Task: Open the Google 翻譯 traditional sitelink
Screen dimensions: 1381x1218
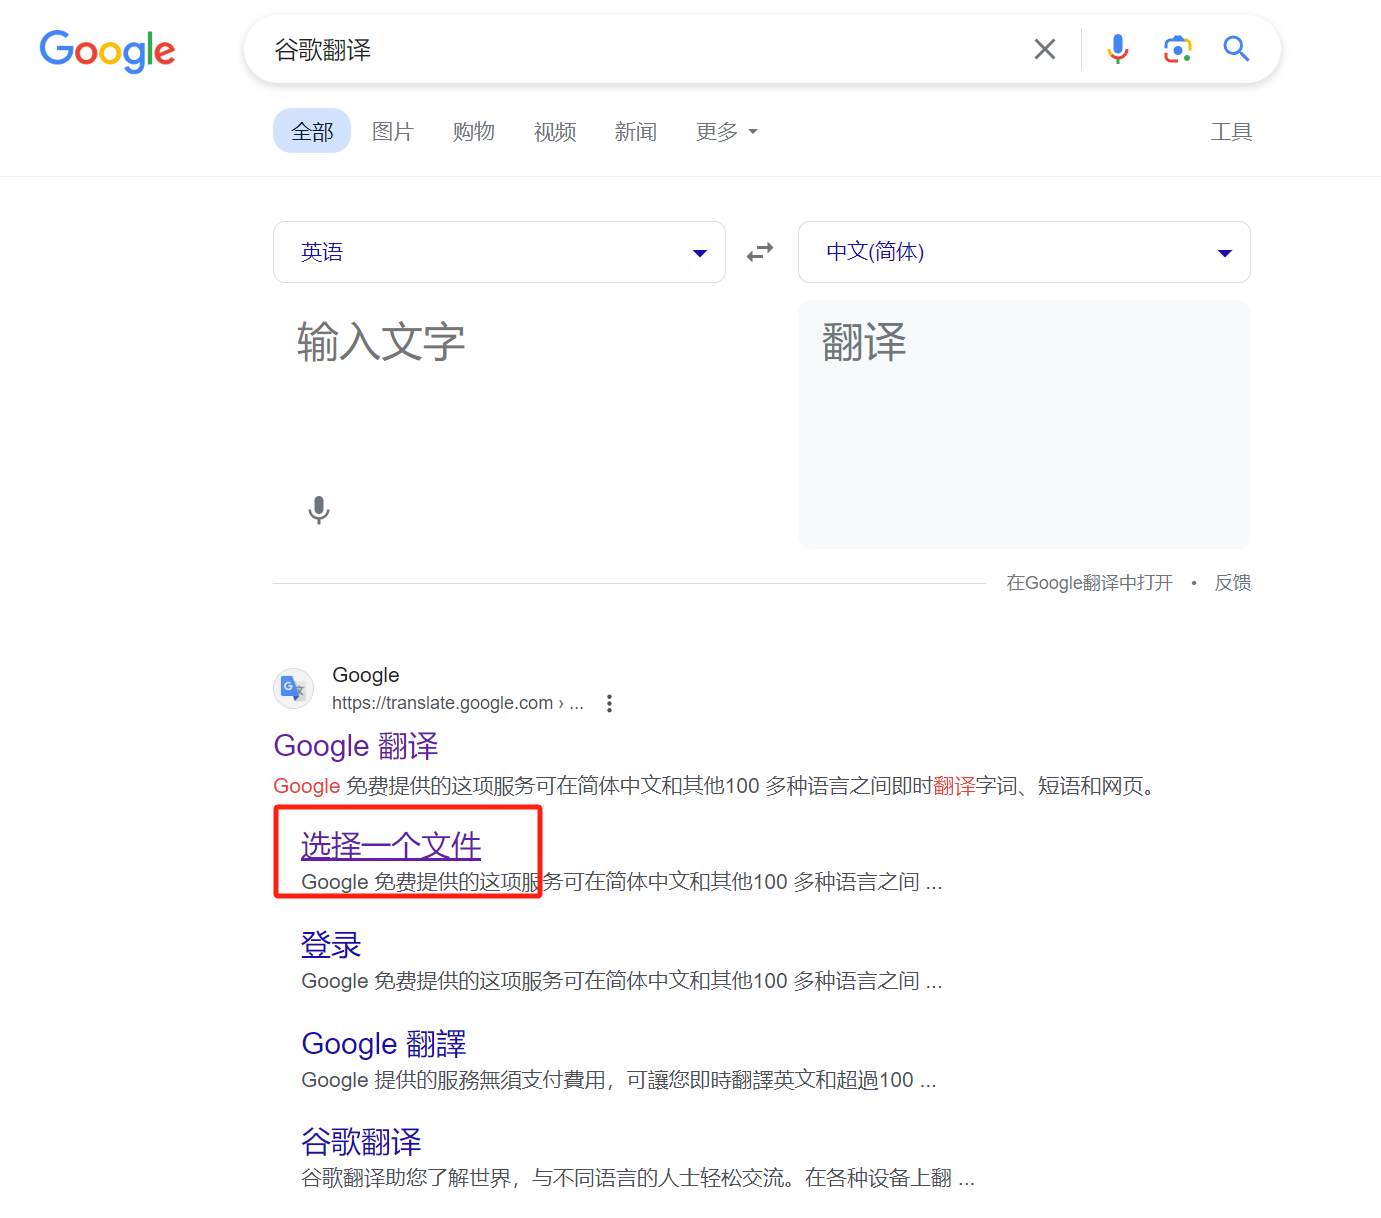Action: 384,1044
